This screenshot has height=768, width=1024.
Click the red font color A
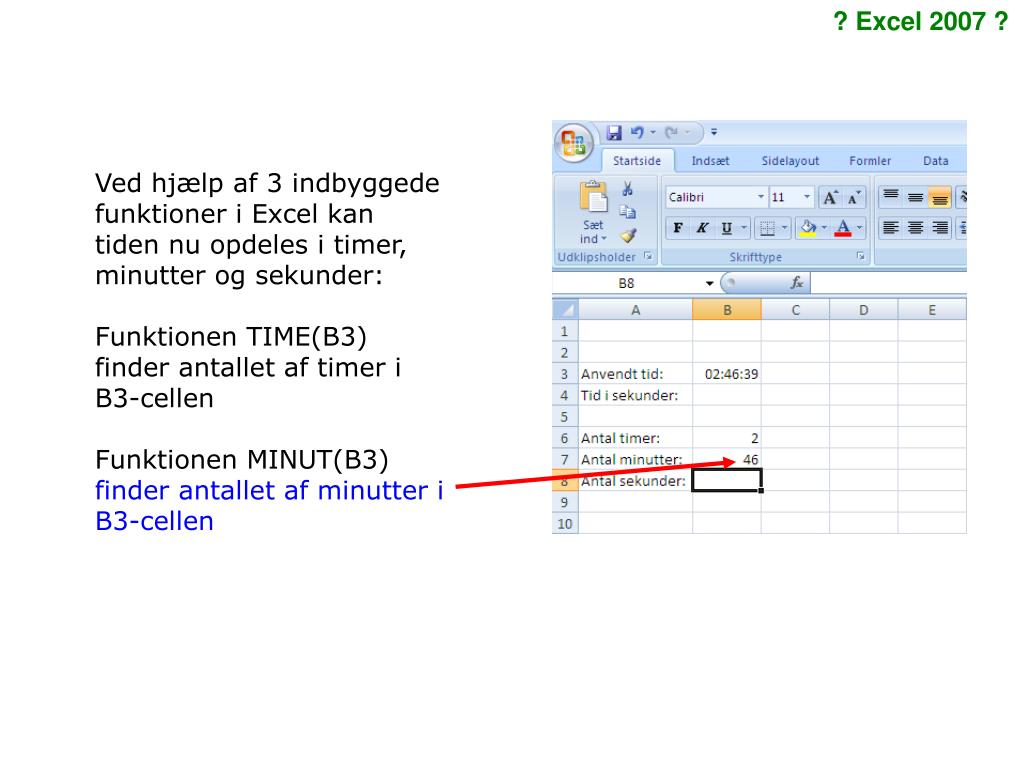(x=843, y=228)
